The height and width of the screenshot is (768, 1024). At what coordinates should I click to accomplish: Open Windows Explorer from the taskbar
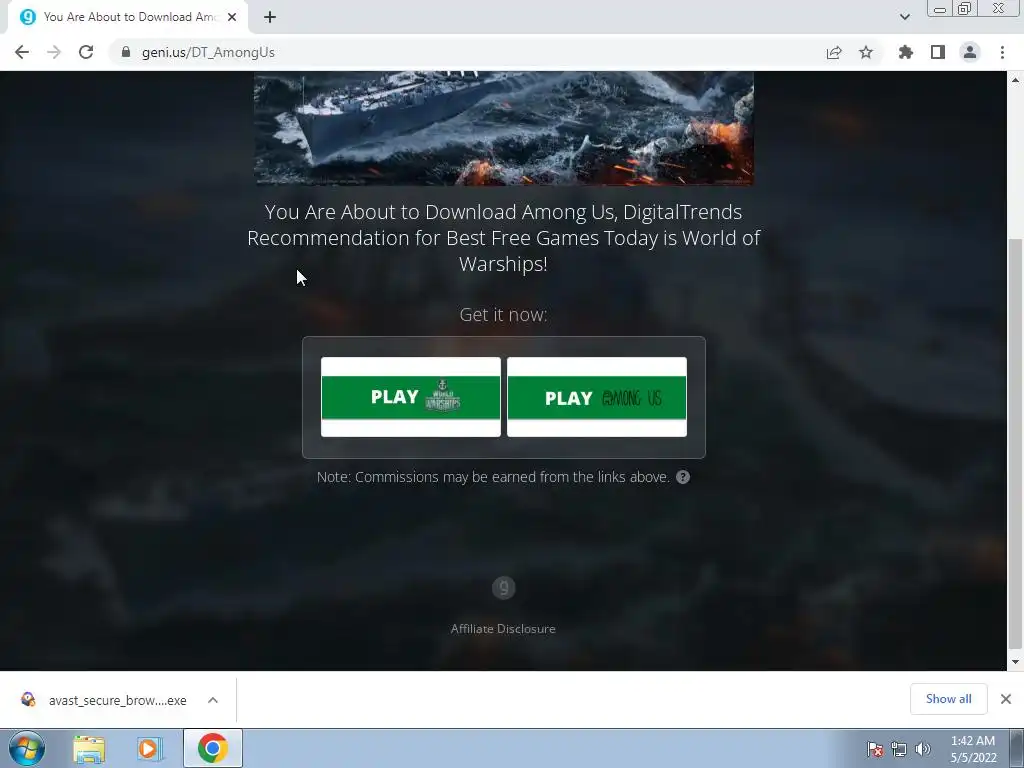click(x=89, y=748)
